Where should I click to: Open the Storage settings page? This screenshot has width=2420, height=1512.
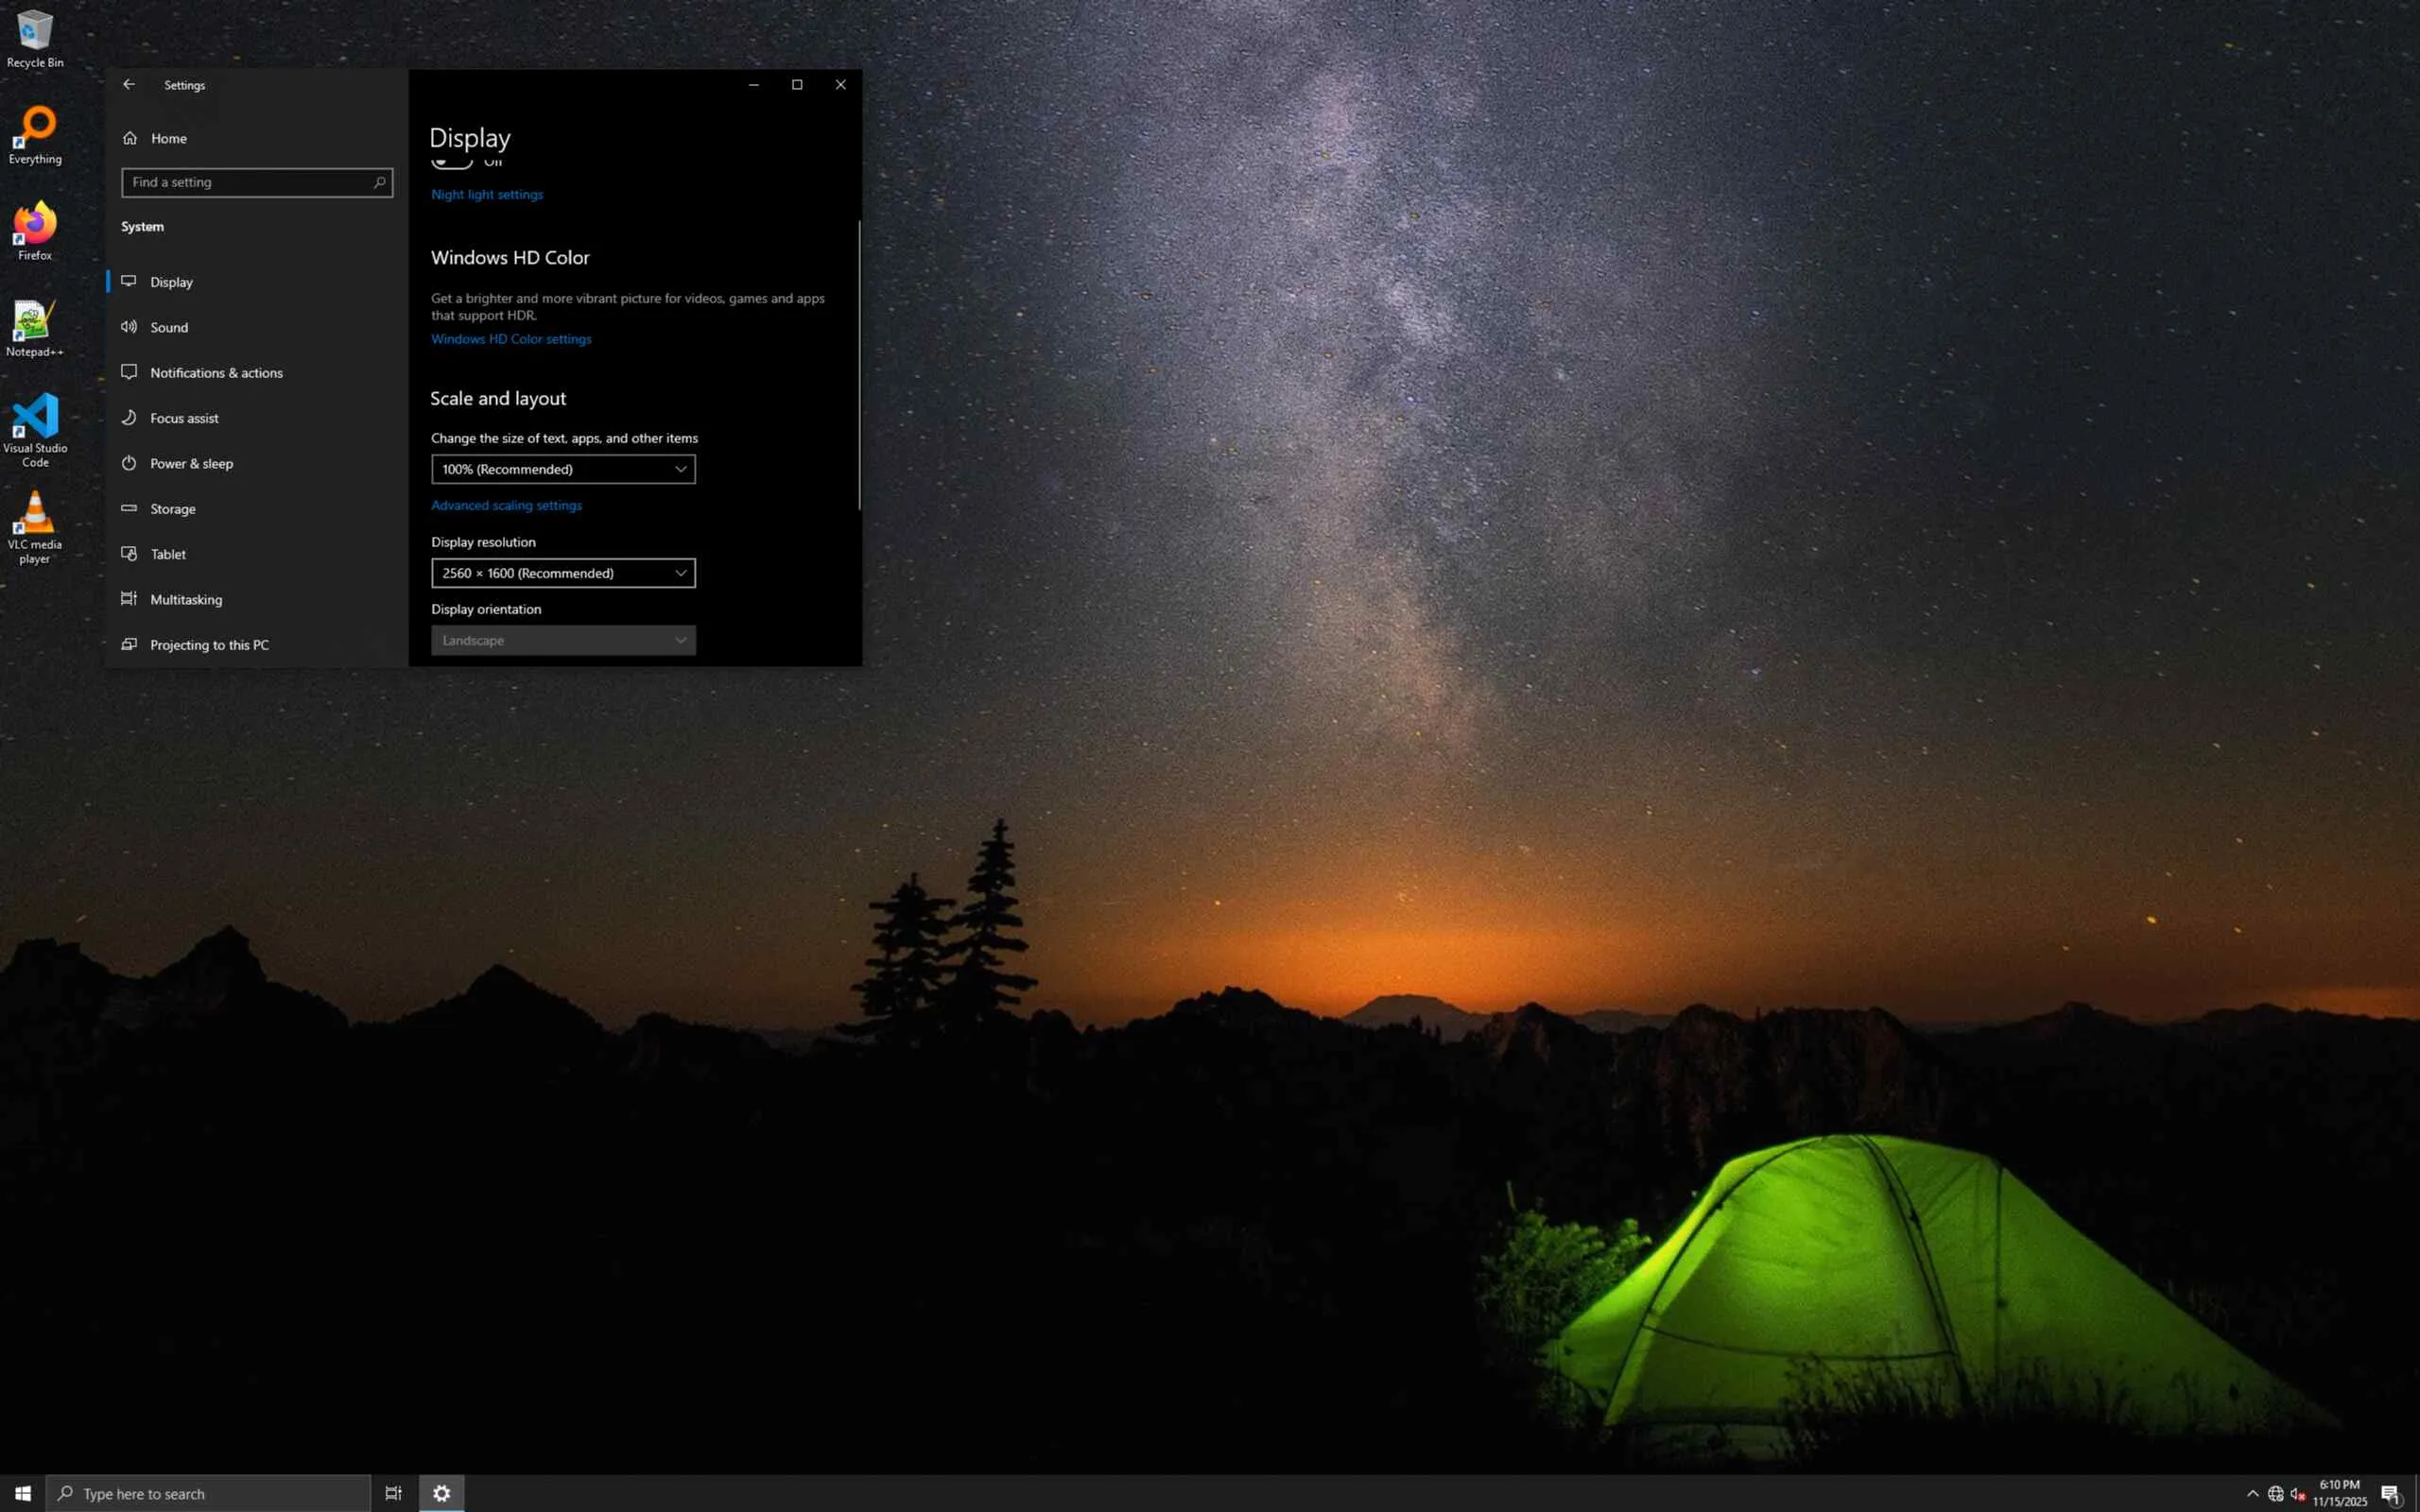[172, 509]
